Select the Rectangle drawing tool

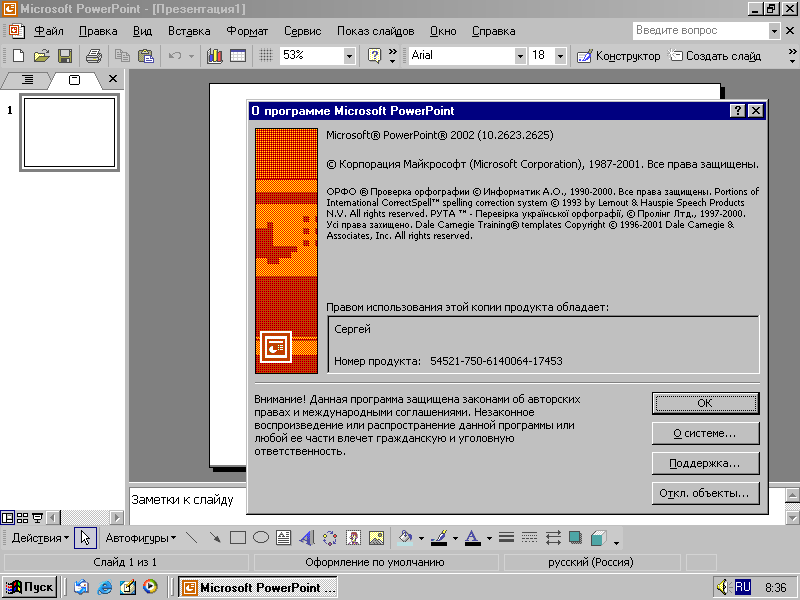238,538
